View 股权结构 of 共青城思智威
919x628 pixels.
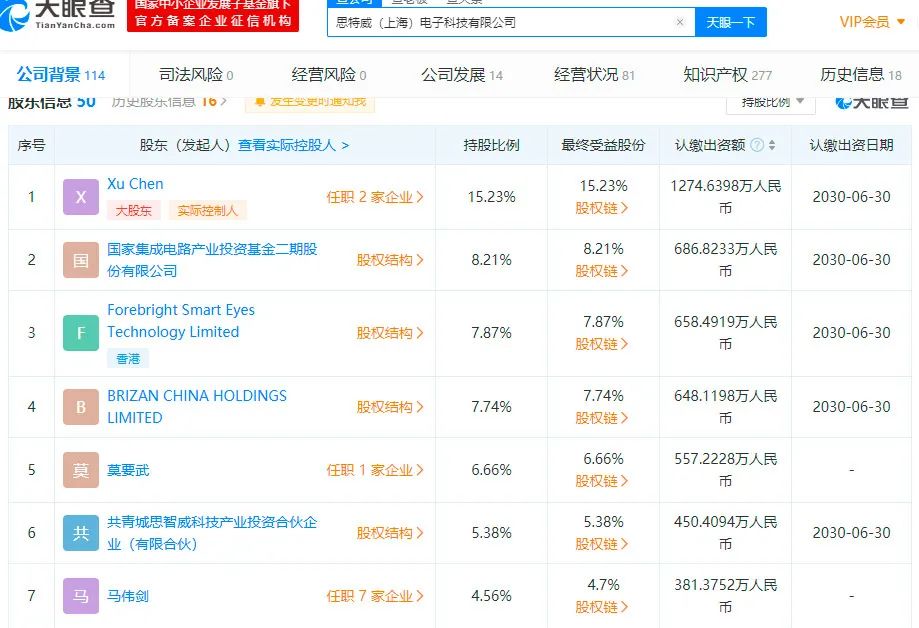(x=390, y=533)
